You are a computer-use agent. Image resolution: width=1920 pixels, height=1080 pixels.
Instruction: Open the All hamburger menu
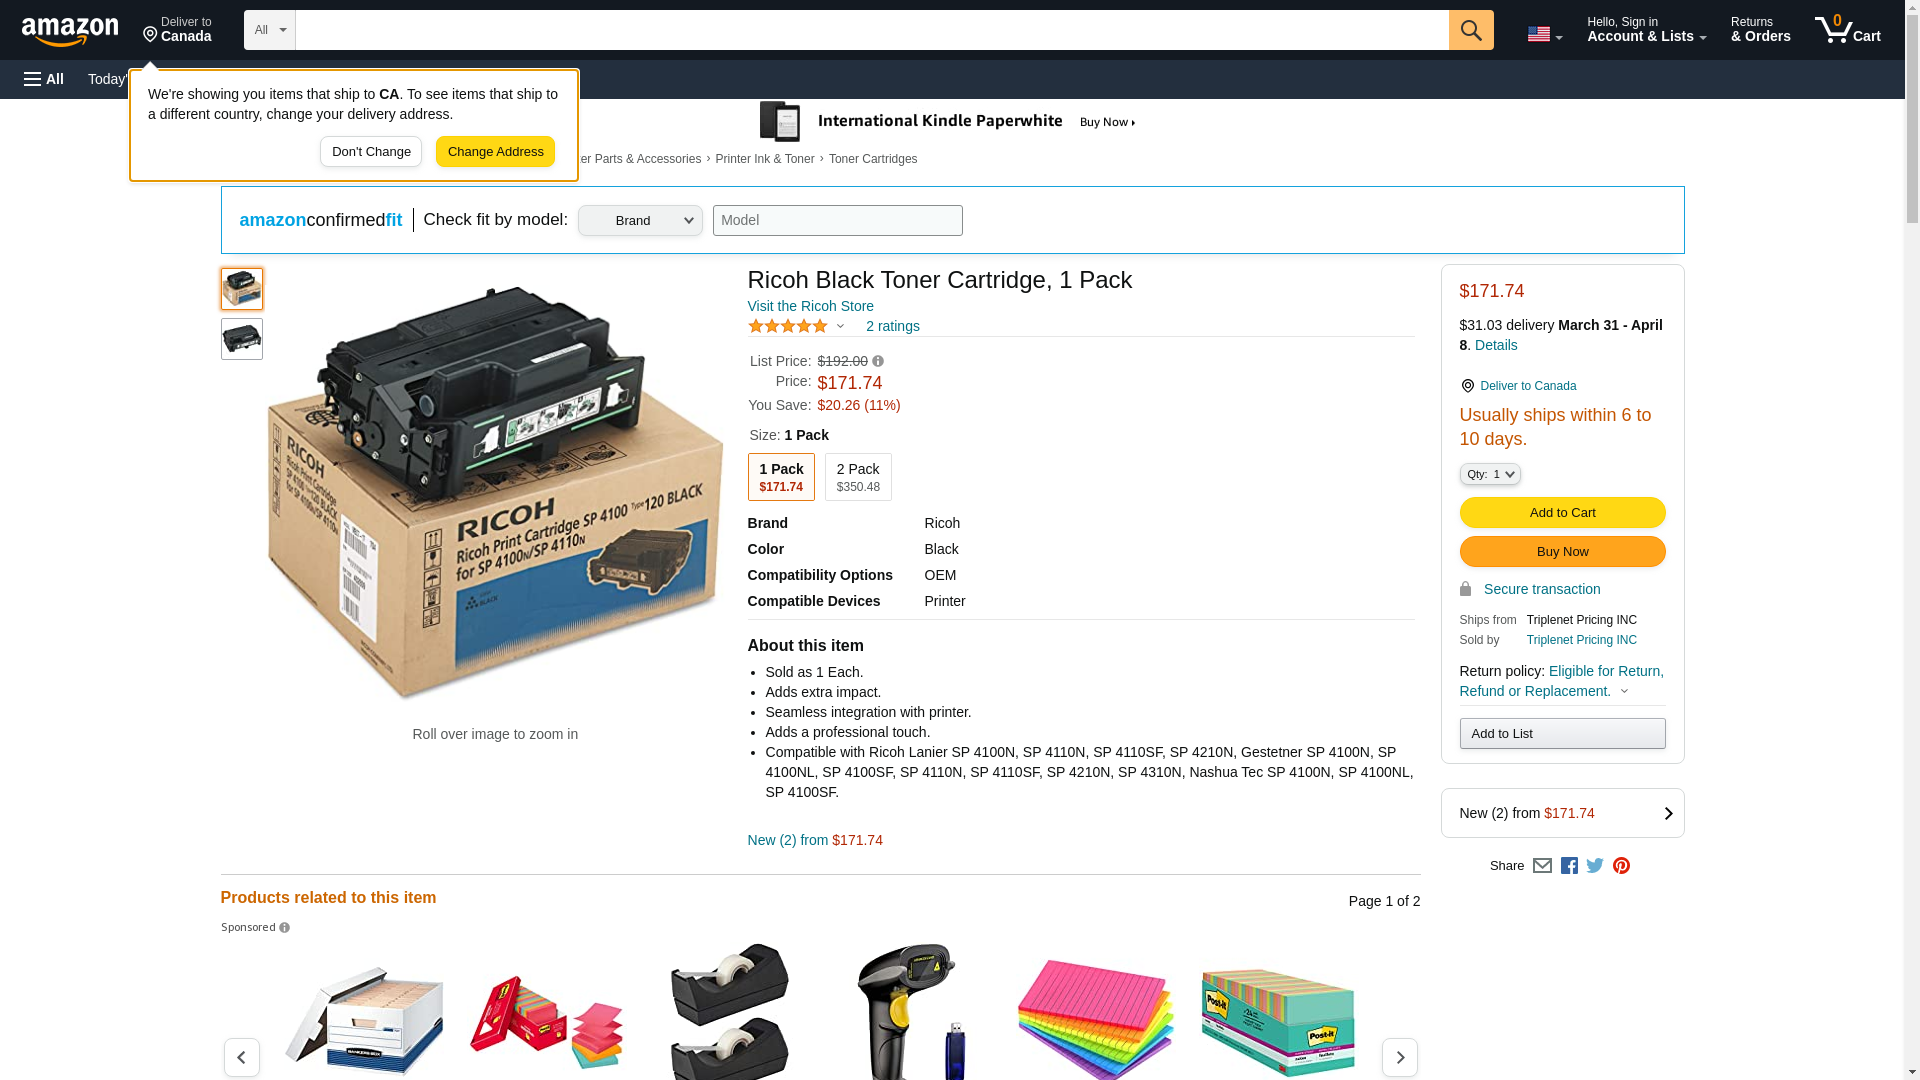tap(44, 79)
